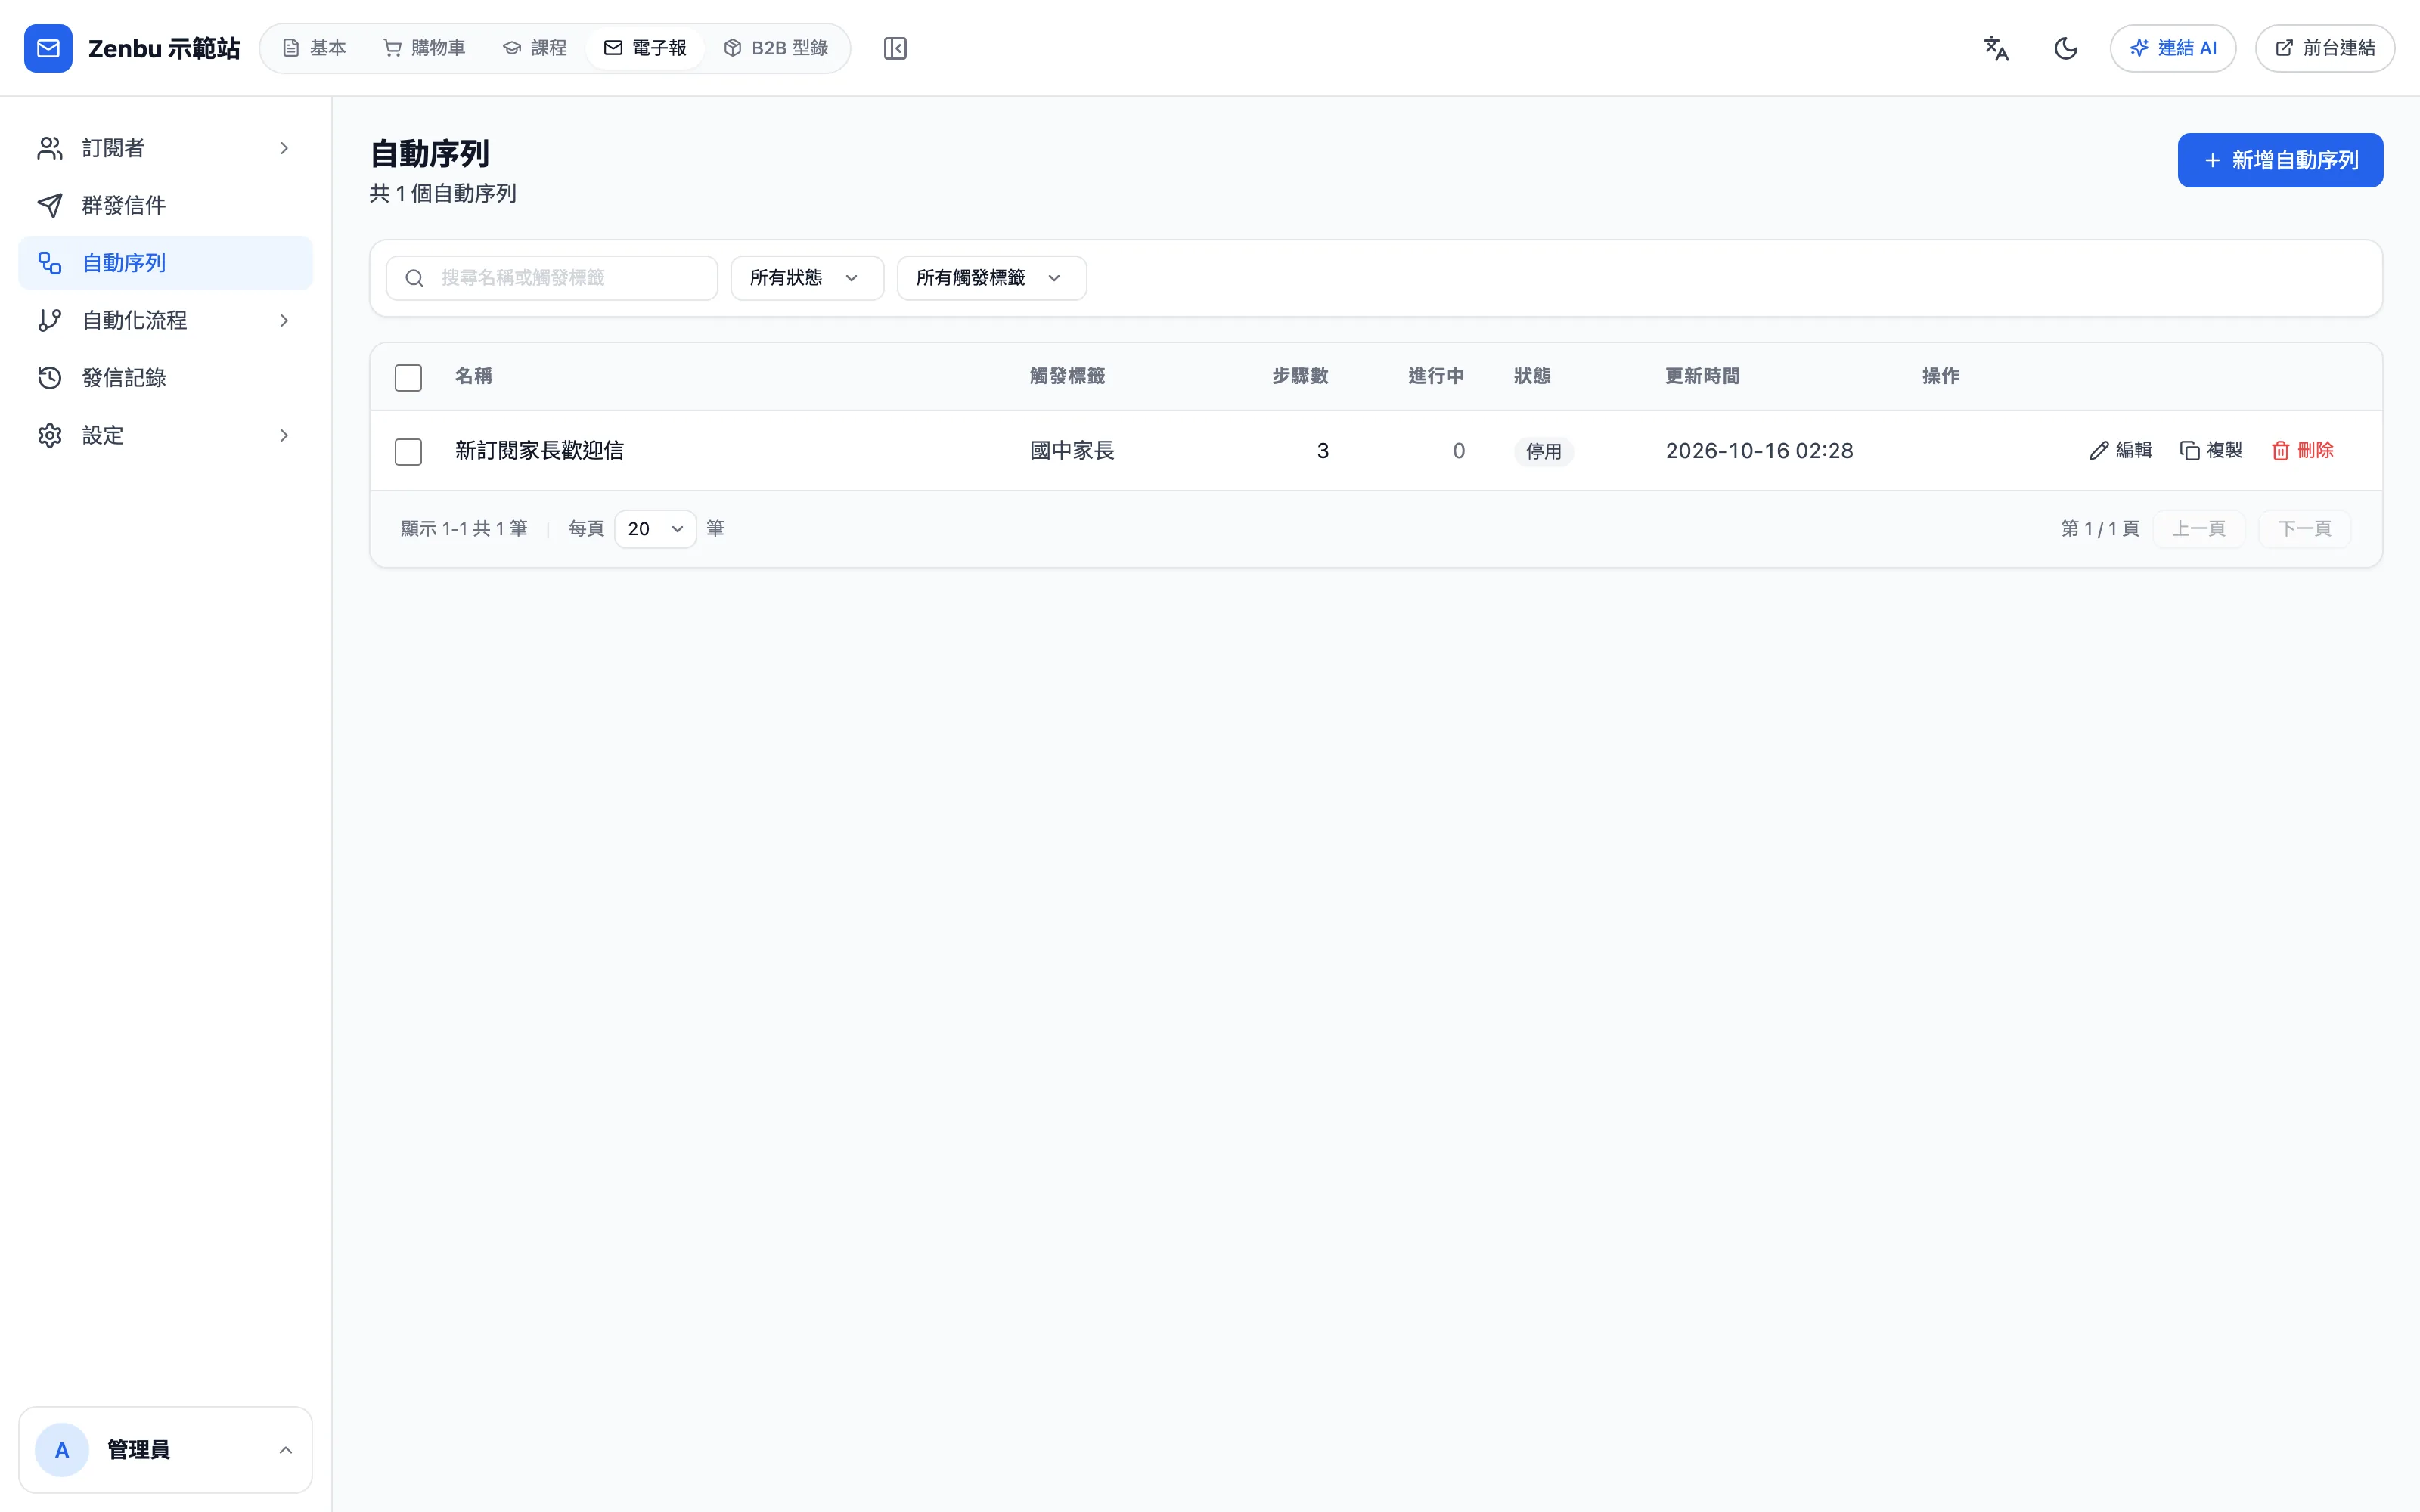Check the select-all header checkbox
This screenshot has height=1512, width=2420.
click(x=408, y=377)
